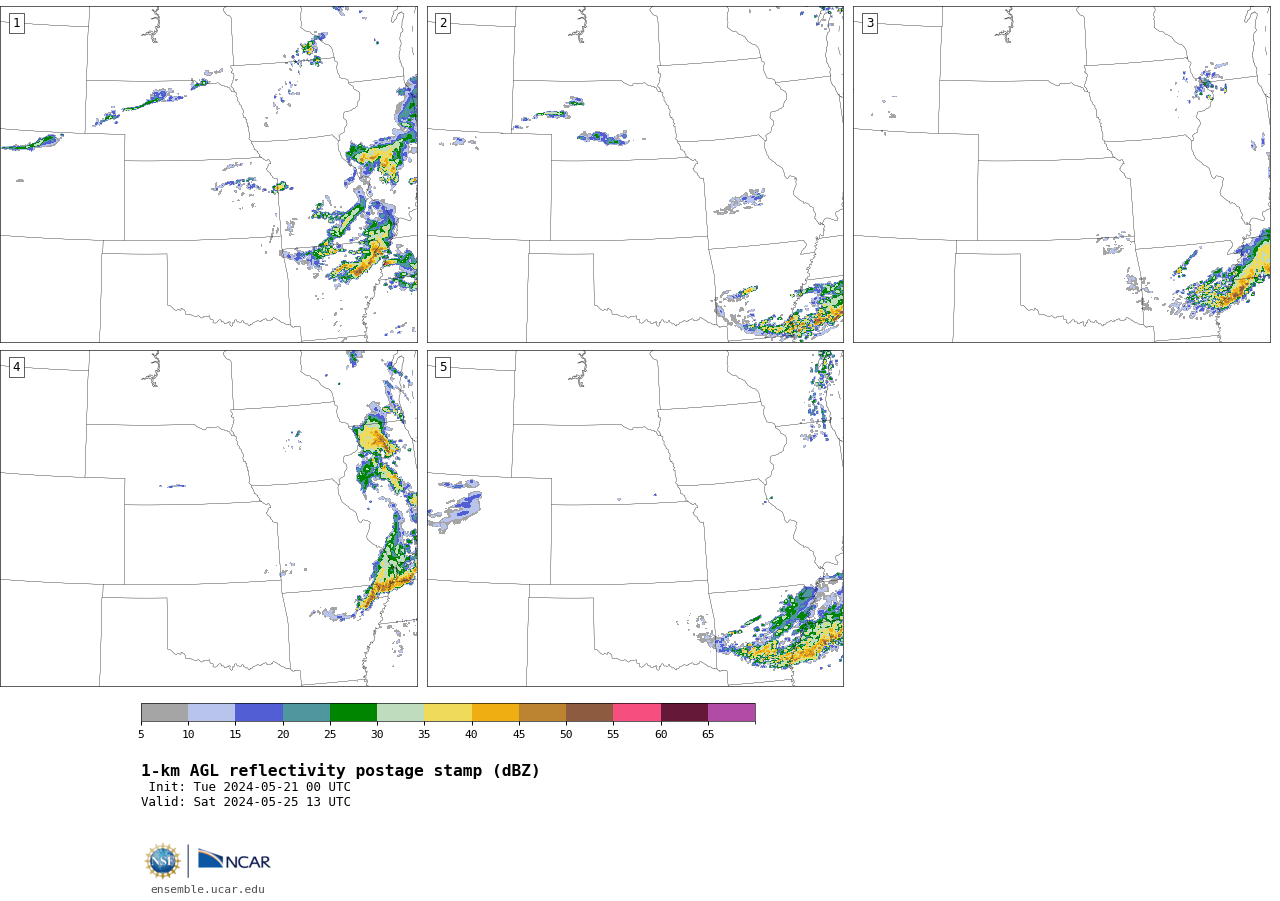Image resolution: width=1280 pixels, height=901 pixels.
Task: Click the NSF logo icon
Action: (163, 861)
